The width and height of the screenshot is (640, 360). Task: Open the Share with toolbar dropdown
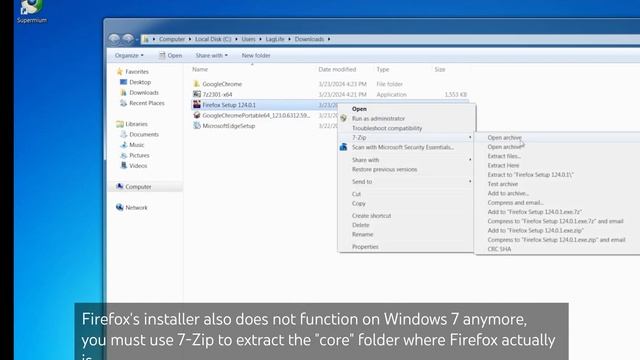[211, 56]
